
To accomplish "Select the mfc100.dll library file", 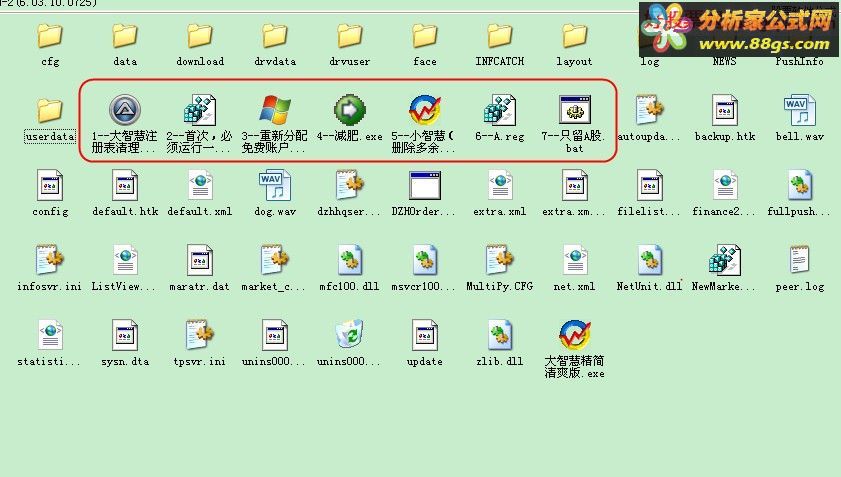I will point(350,260).
